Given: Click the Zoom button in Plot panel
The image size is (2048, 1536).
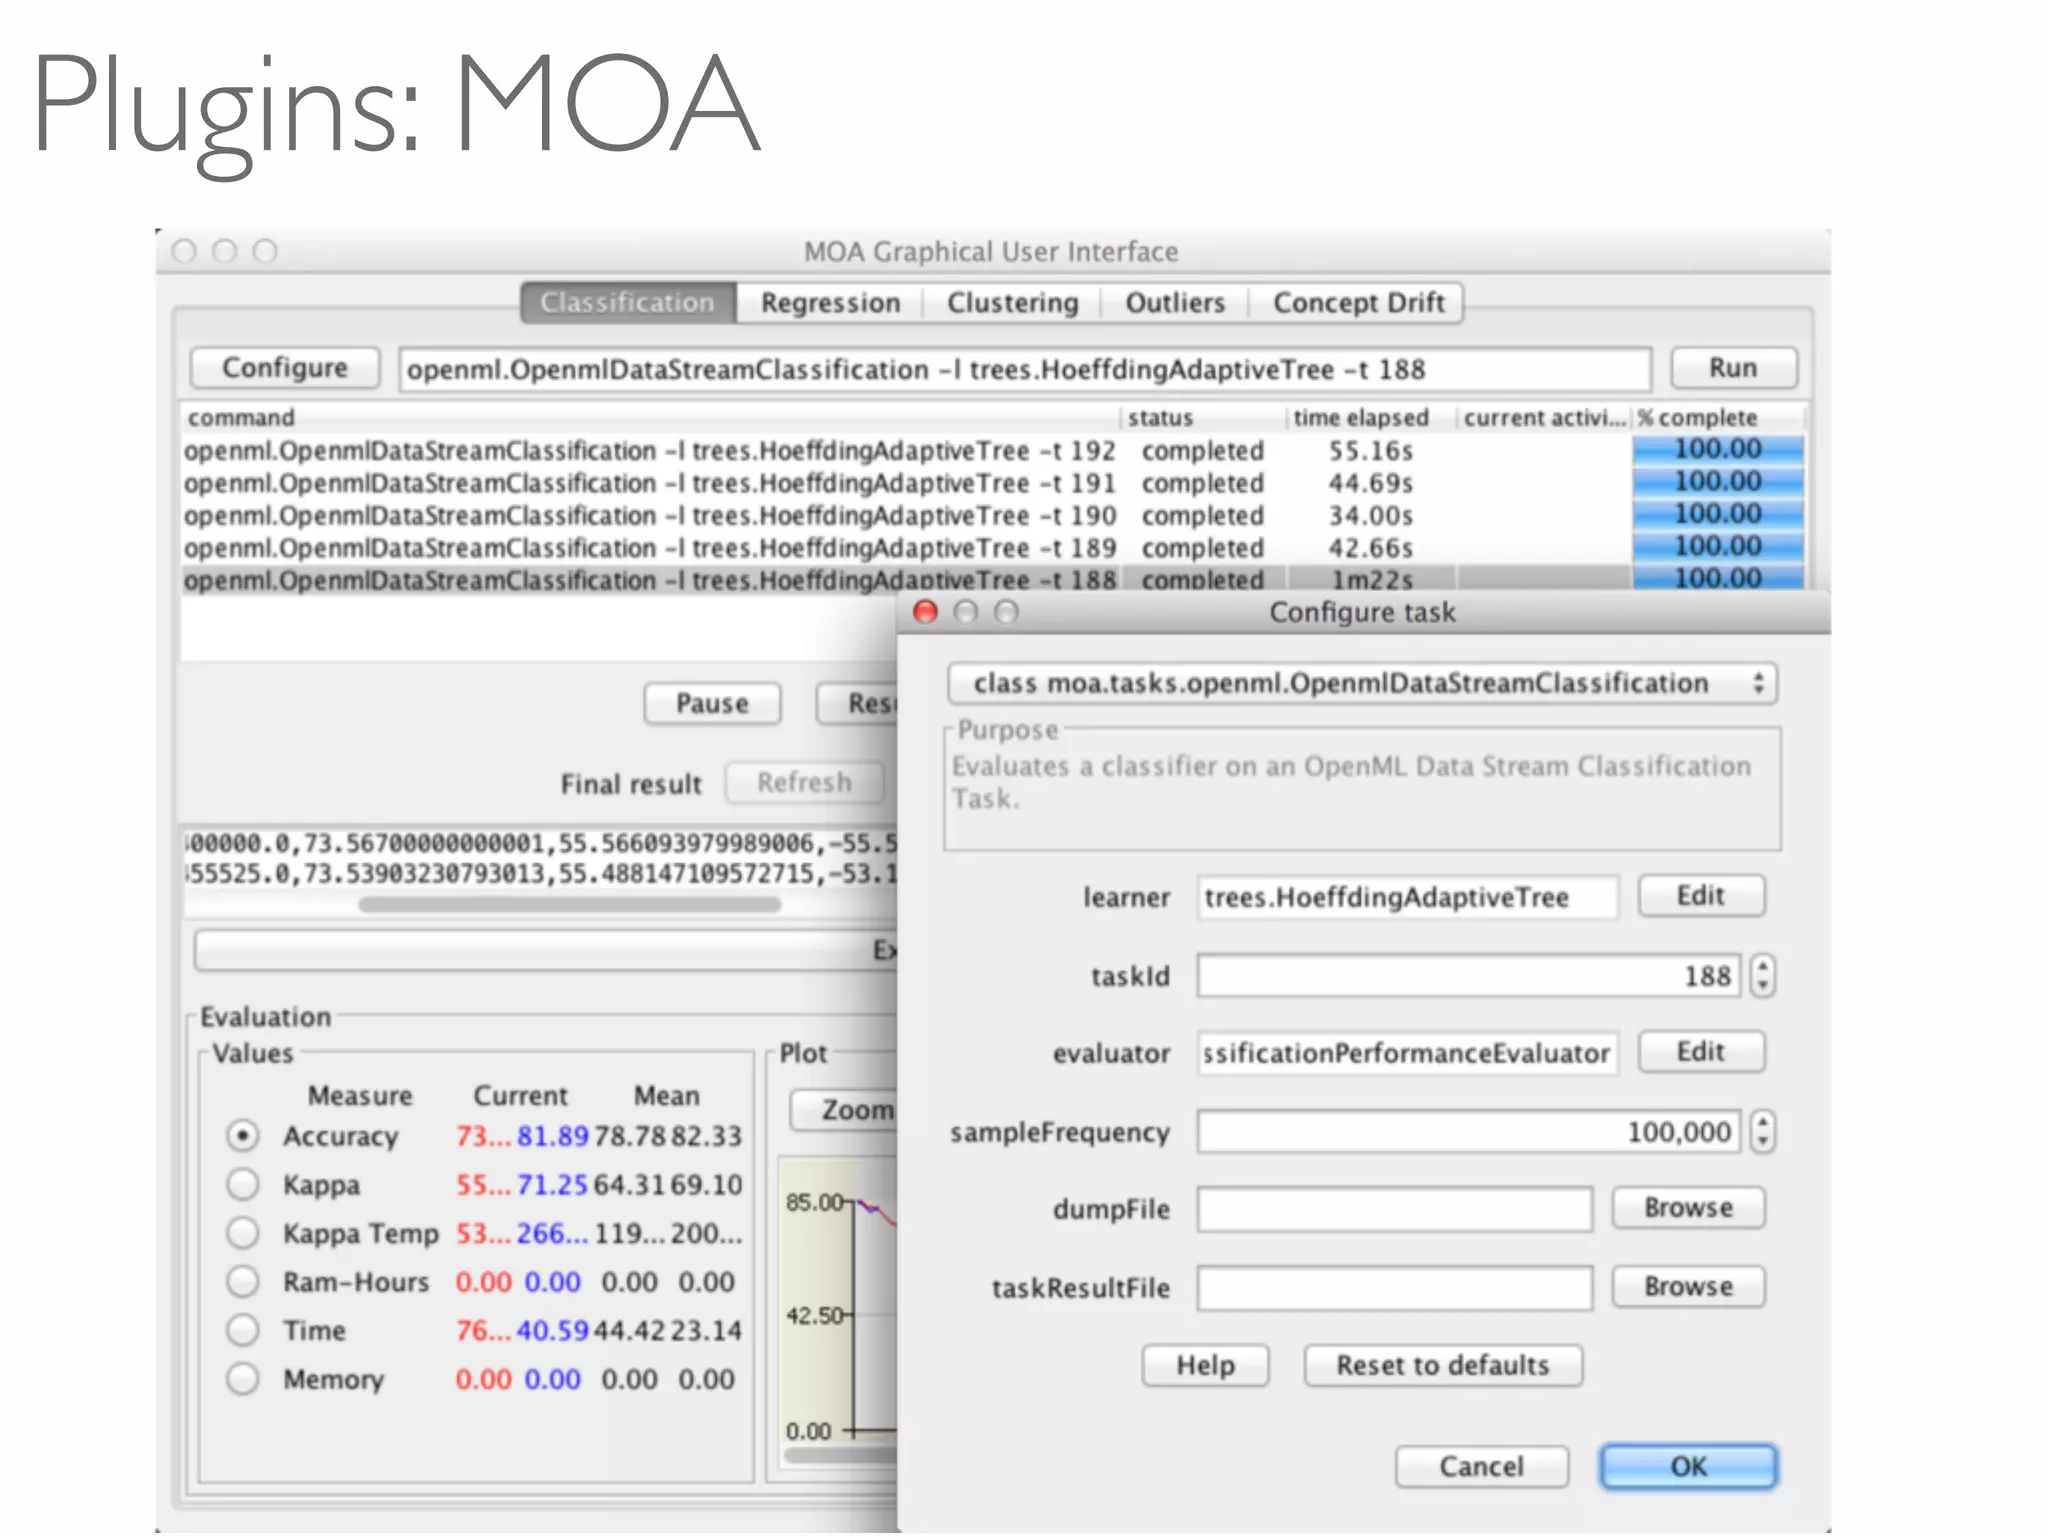Looking at the screenshot, I should (845, 1110).
